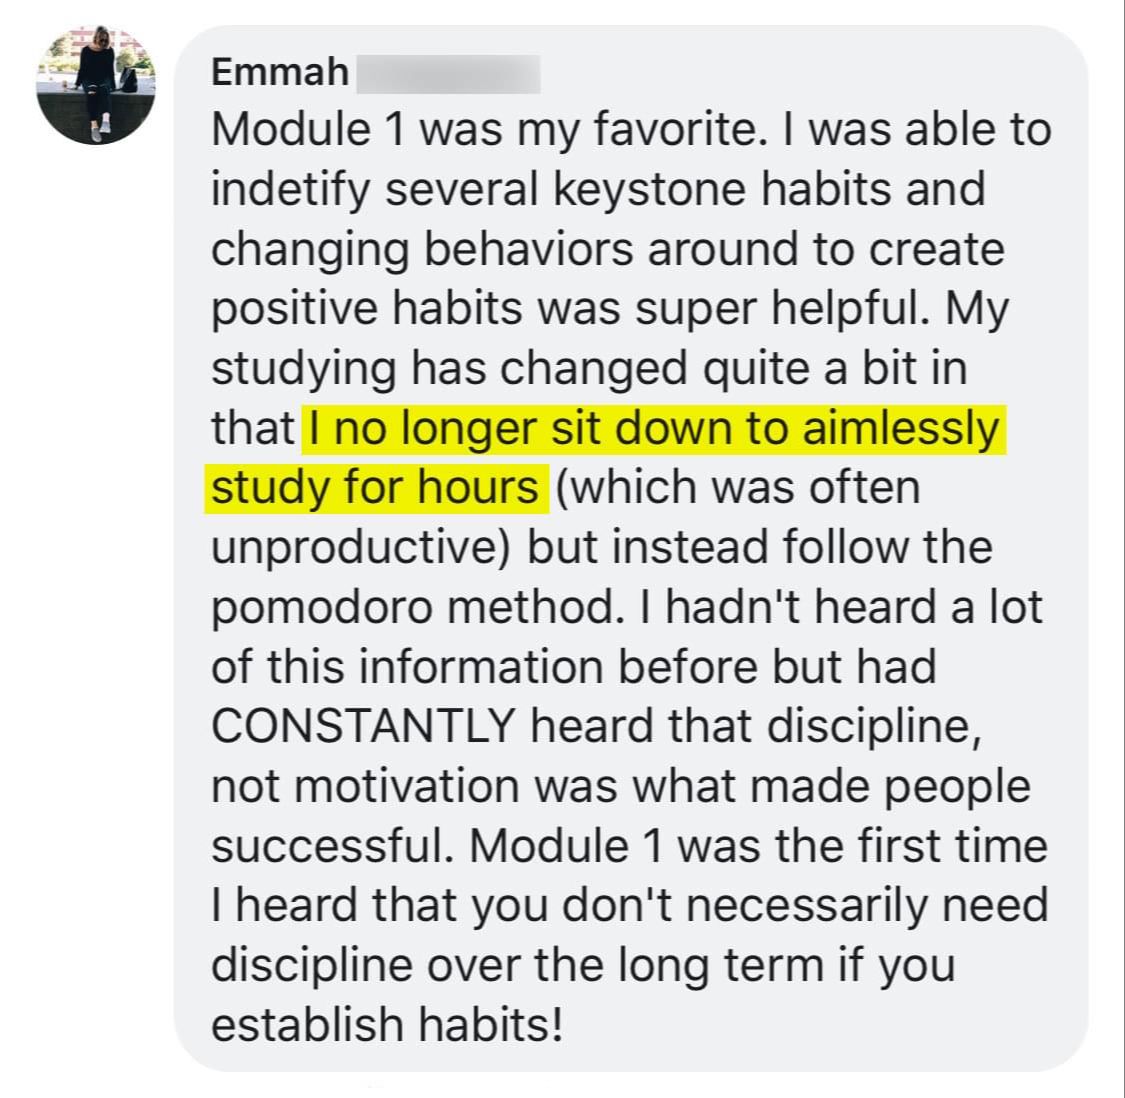Click the word 'unproductive)'

tap(363, 548)
